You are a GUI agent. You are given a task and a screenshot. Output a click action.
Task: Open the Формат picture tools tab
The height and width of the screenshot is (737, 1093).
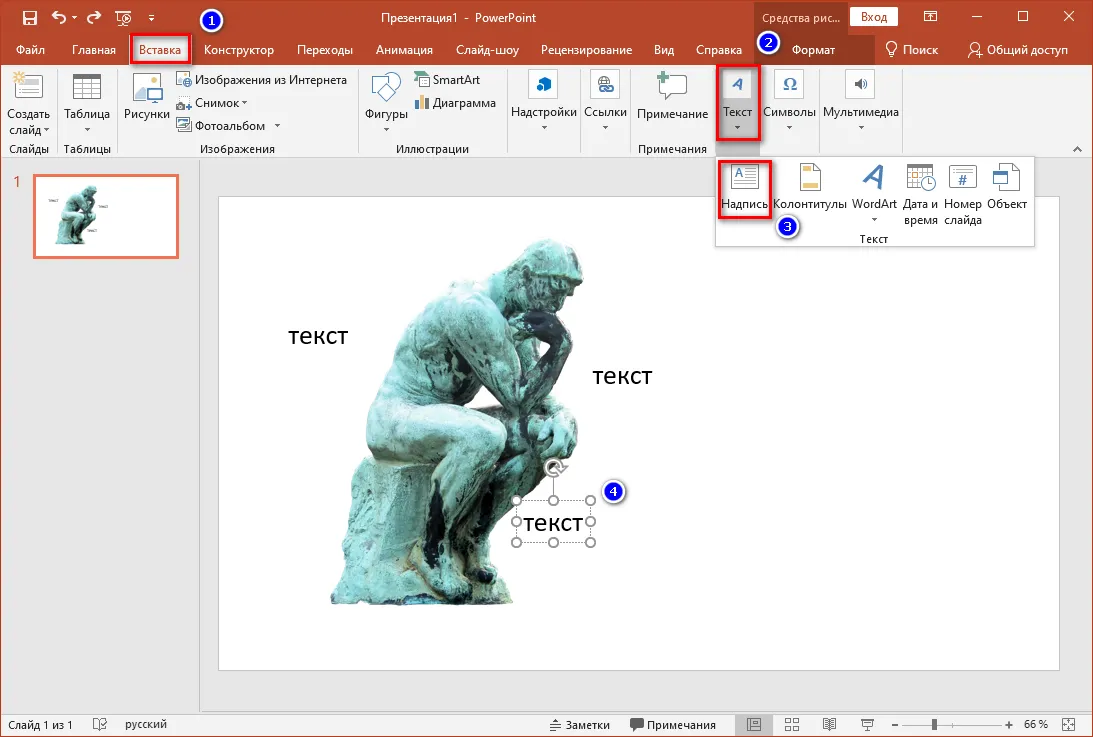(x=813, y=50)
